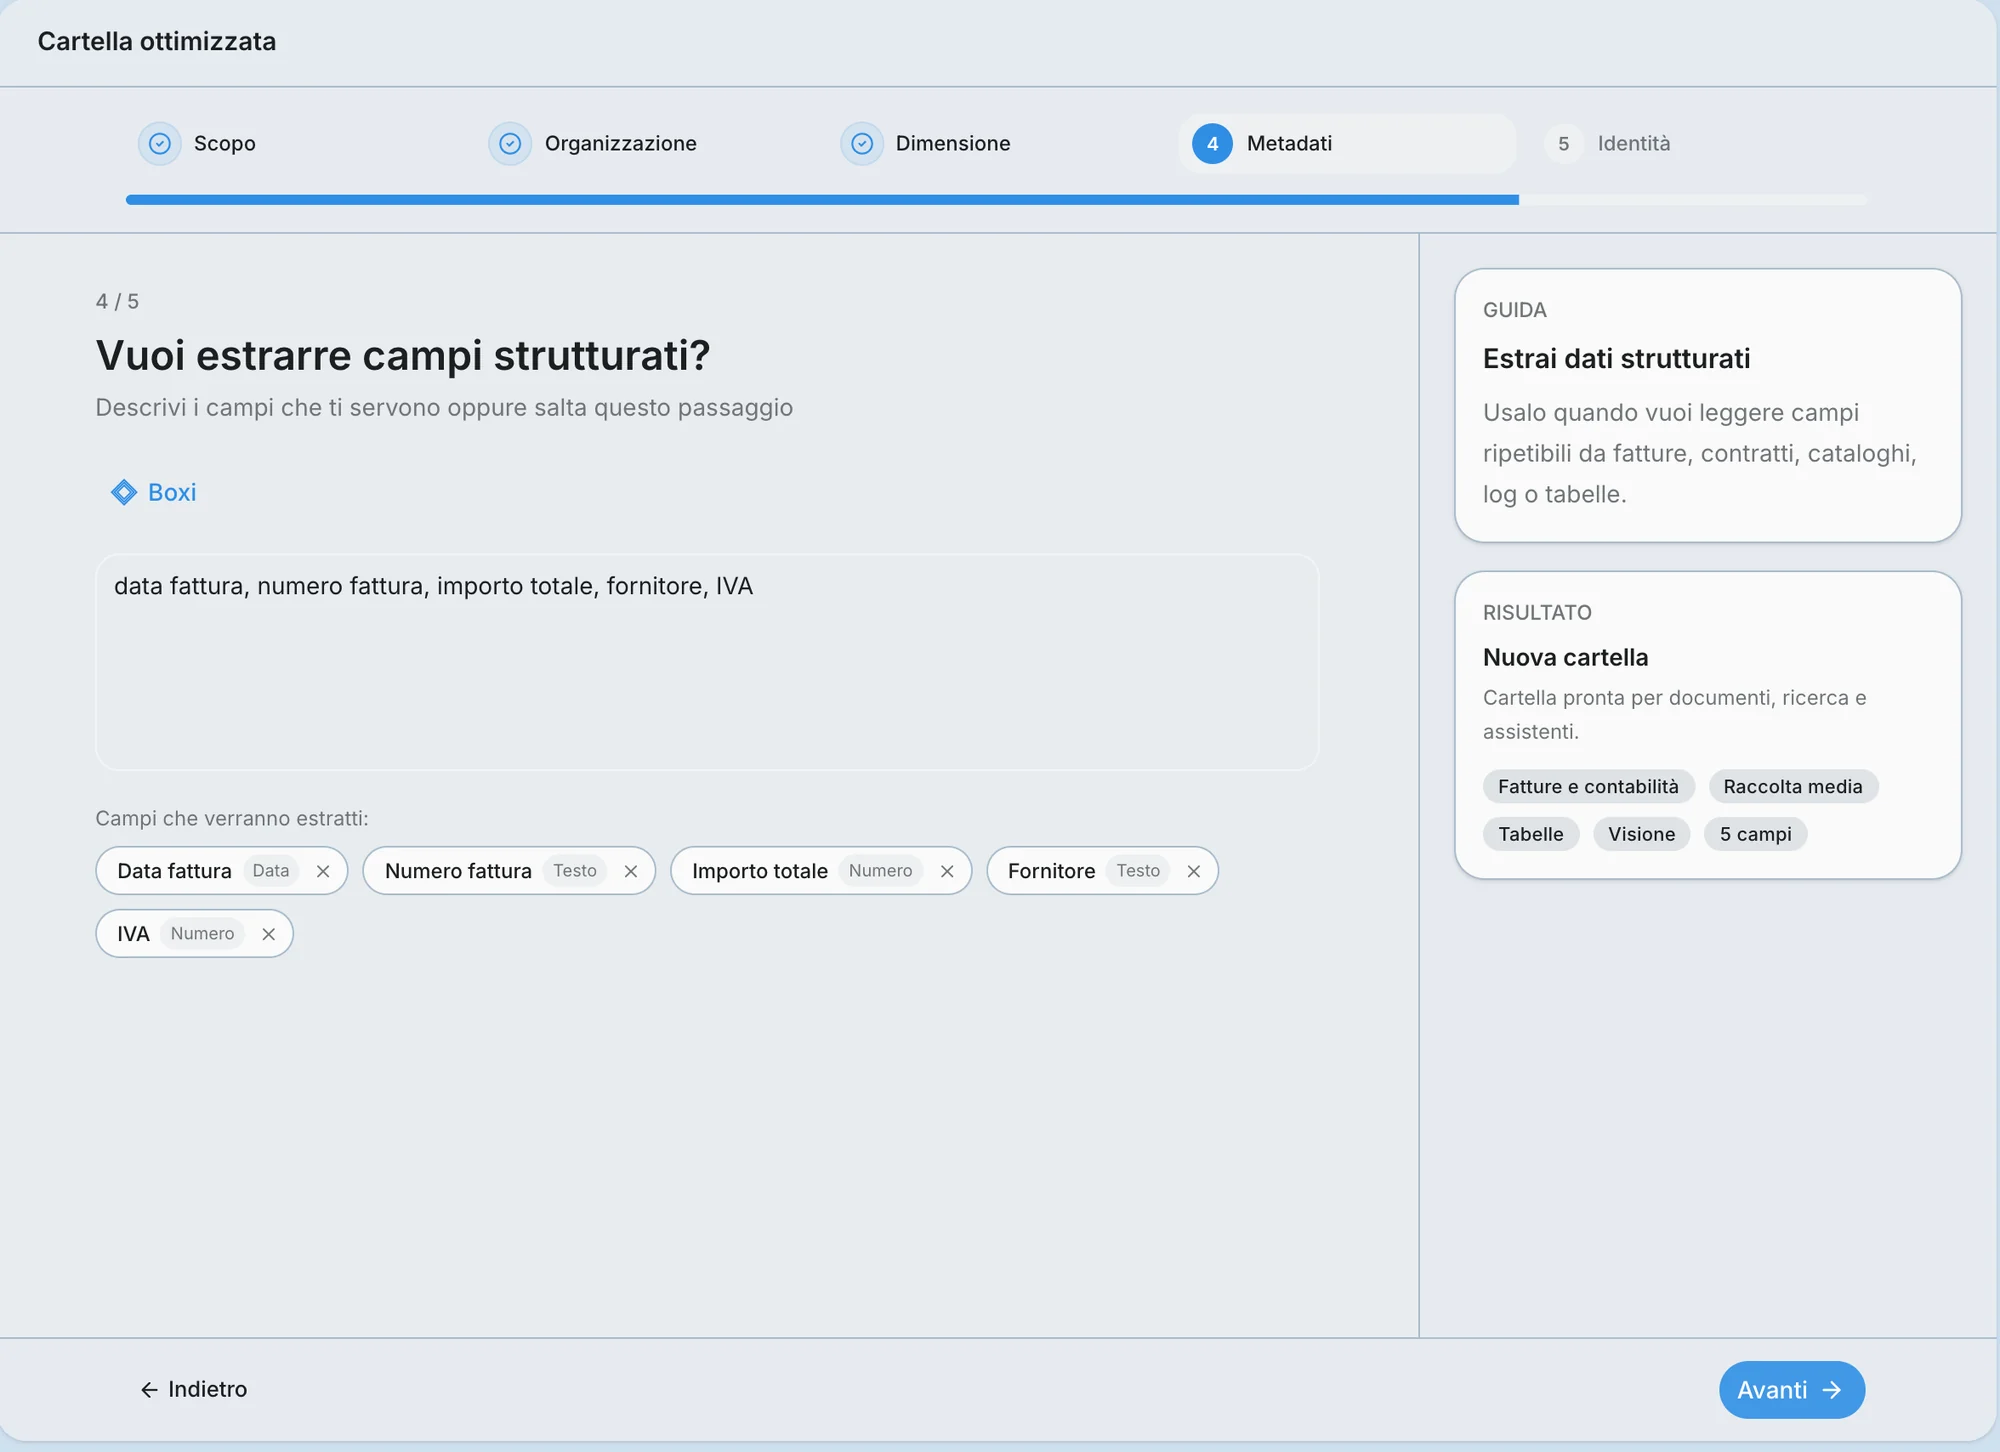Image resolution: width=2000 pixels, height=1452 pixels.
Task: Open the Testo type badge on Fornitore
Action: (1138, 871)
